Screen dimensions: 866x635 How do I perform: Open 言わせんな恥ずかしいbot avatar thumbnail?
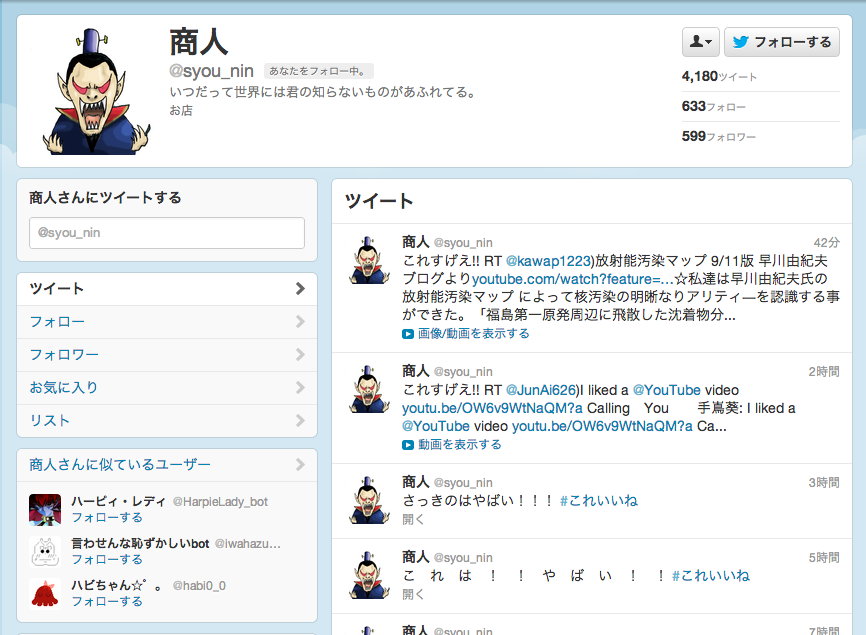click(45, 552)
